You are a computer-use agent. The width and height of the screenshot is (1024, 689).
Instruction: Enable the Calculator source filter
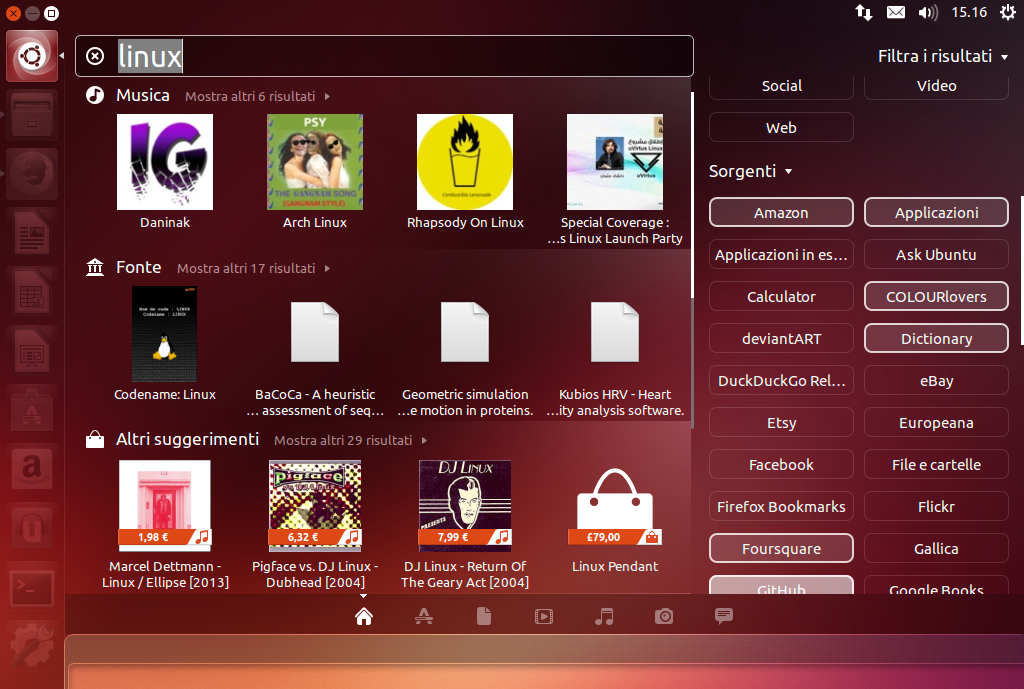781,296
